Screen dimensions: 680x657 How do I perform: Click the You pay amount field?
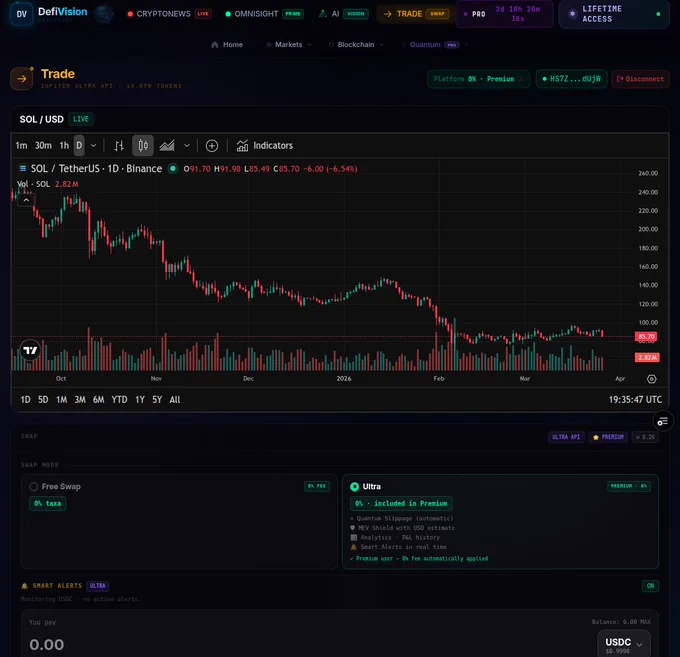point(47,644)
